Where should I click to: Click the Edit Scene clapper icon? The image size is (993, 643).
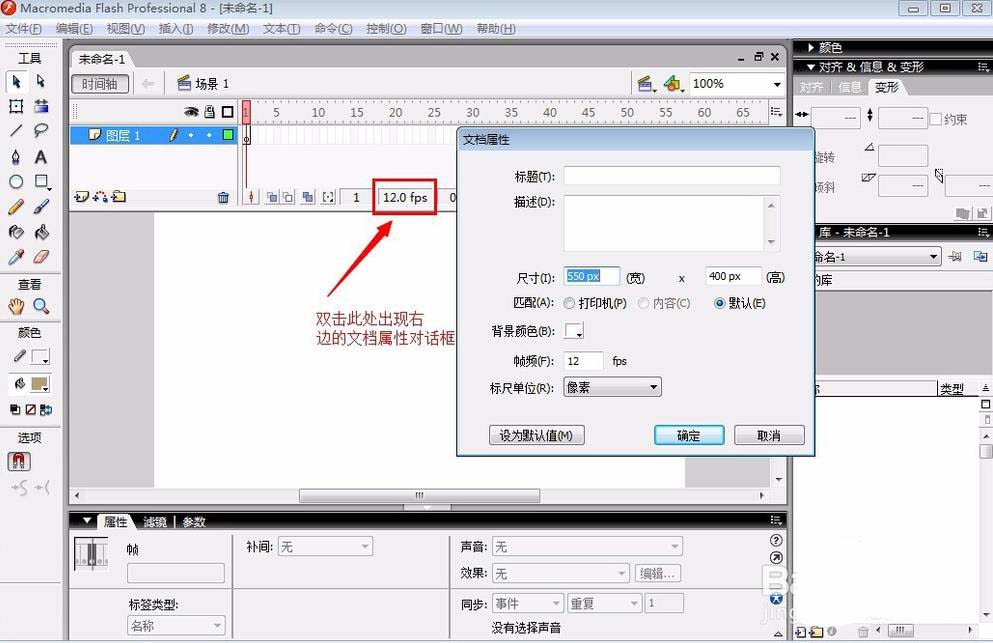tap(646, 84)
